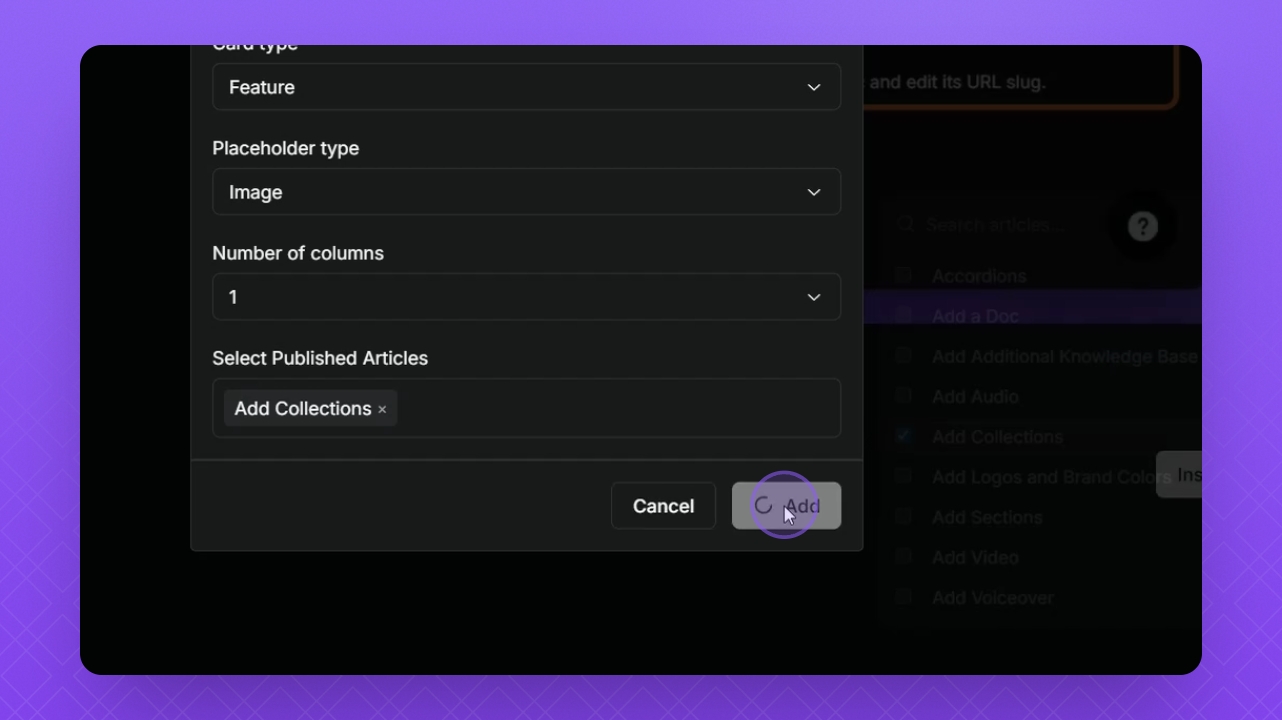Image resolution: width=1282 pixels, height=720 pixels.
Task: Click the Number of columns label
Action: pos(298,253)
